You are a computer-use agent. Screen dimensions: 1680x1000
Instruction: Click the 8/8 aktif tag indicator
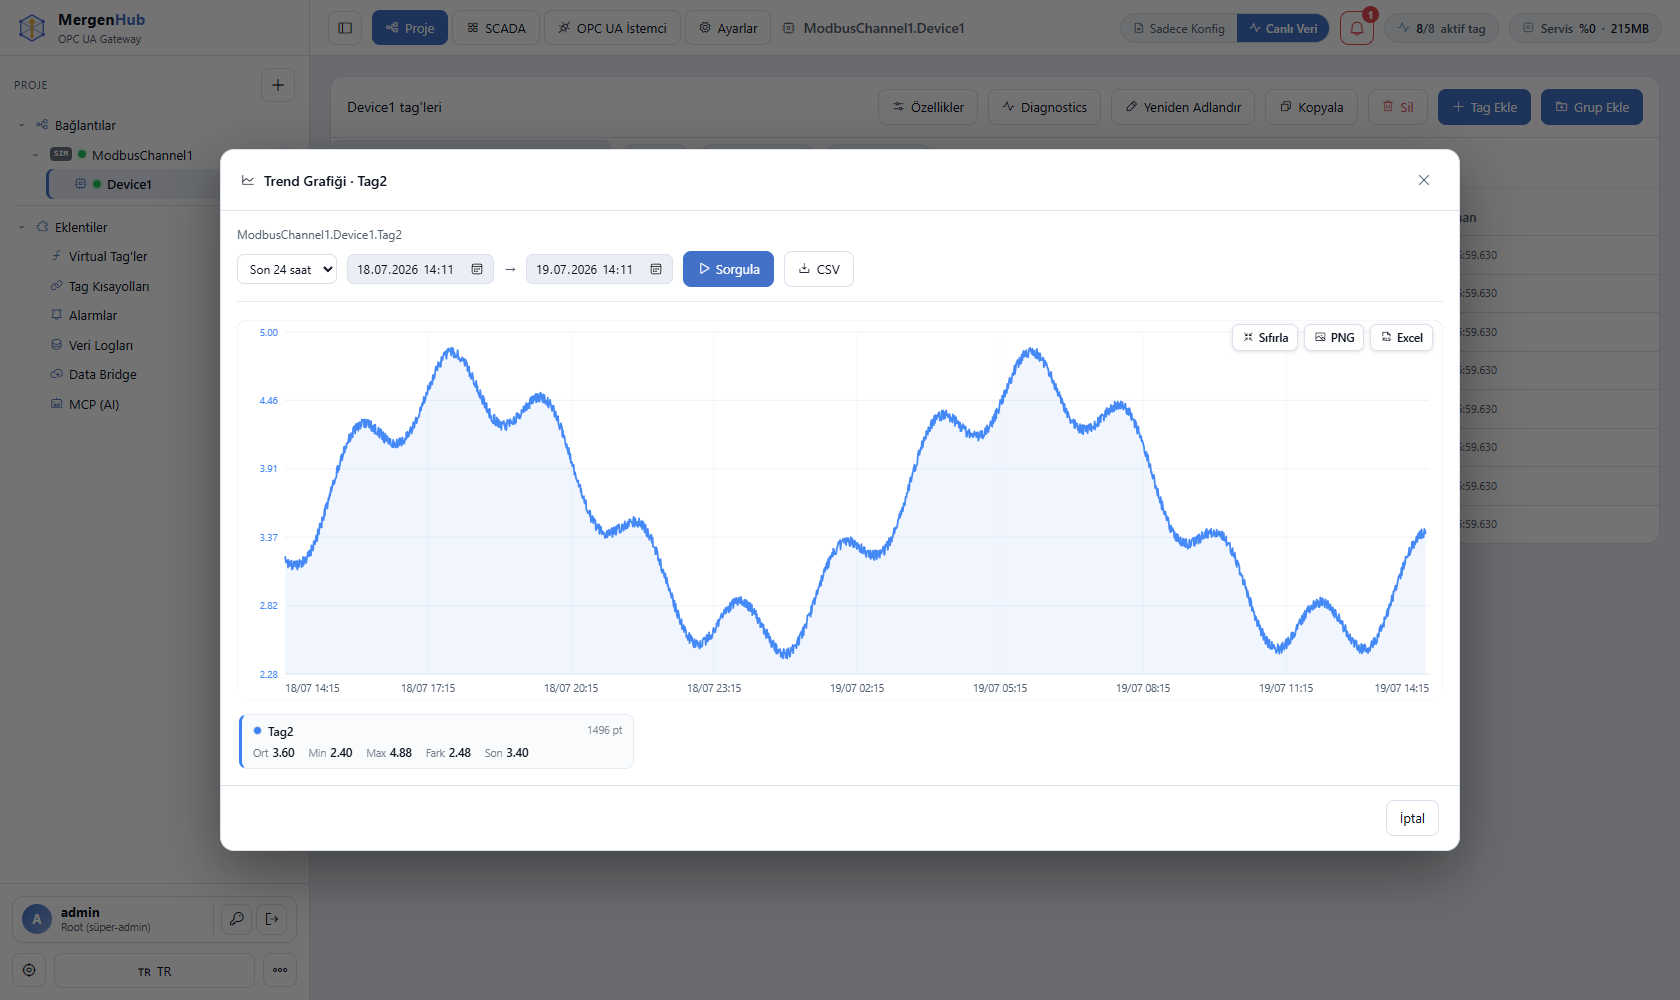tap(1441, 28)
